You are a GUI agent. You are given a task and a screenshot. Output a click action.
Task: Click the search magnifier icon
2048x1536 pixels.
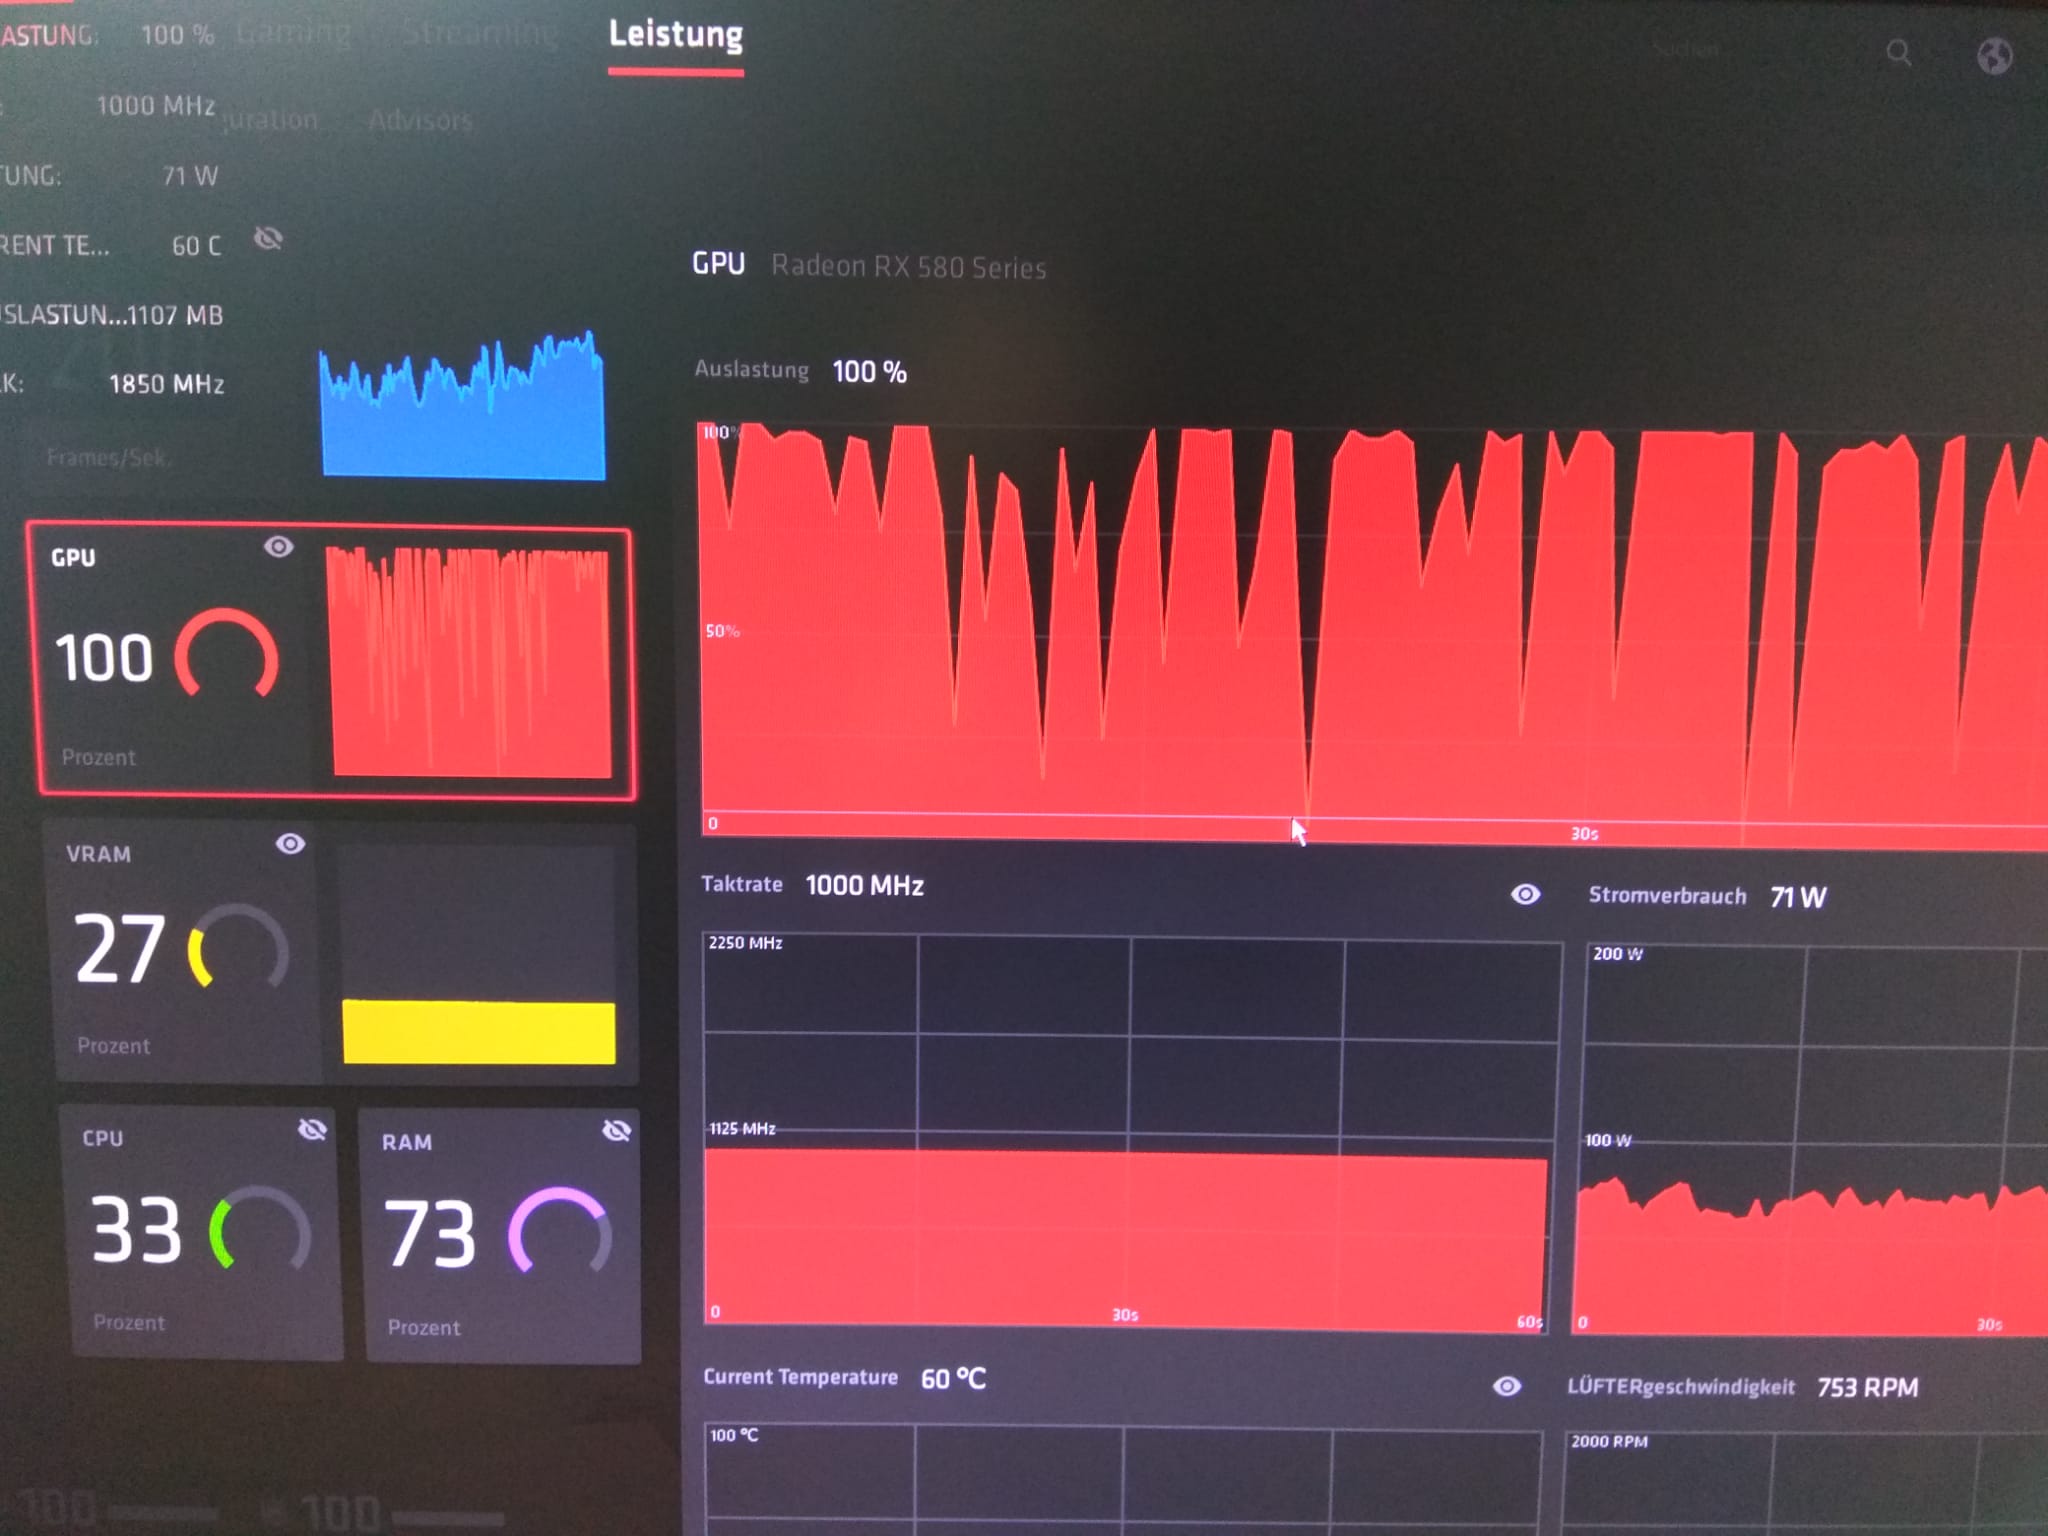[x=1898, y=53]
